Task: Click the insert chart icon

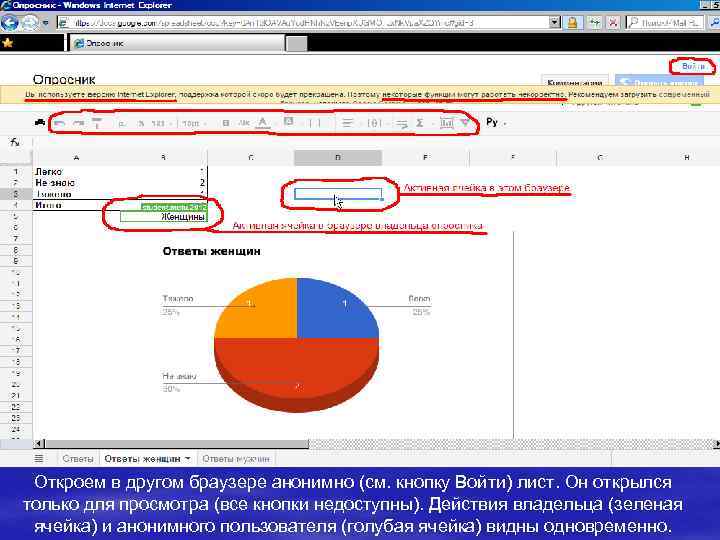Action: (446, 123)
